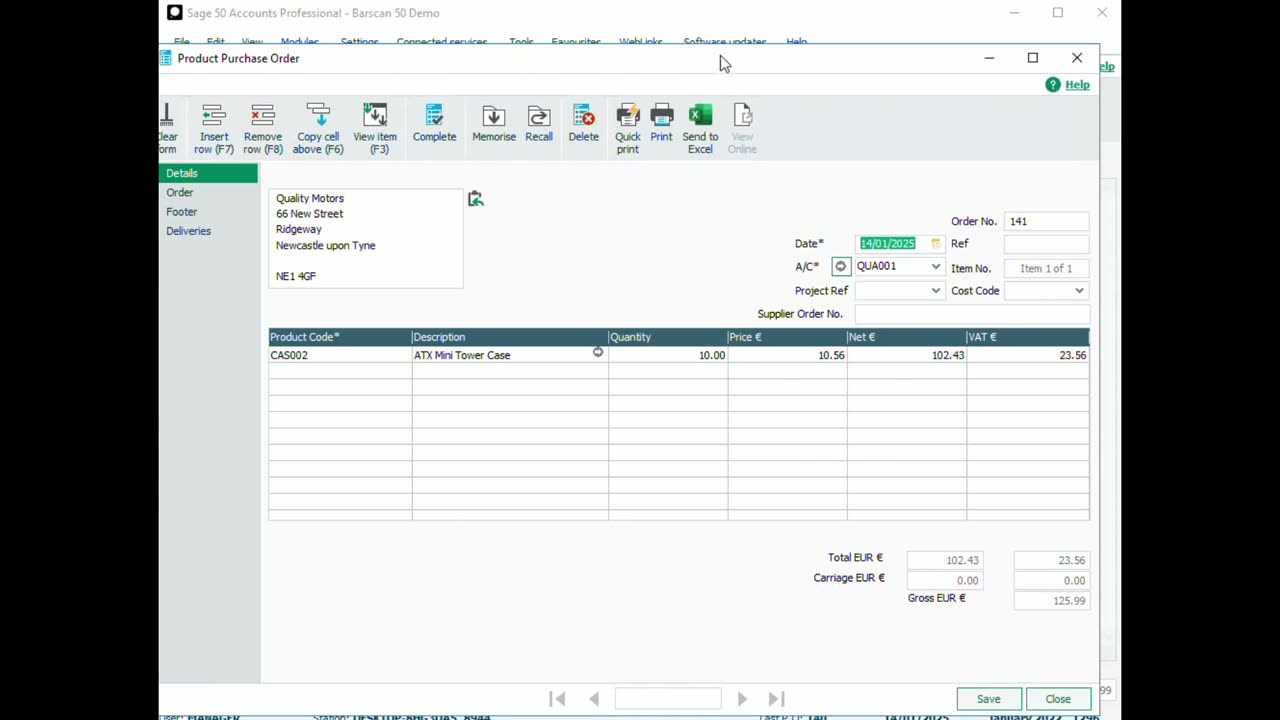Expand the A/C QUA001 dropdown

pos(935,267)
